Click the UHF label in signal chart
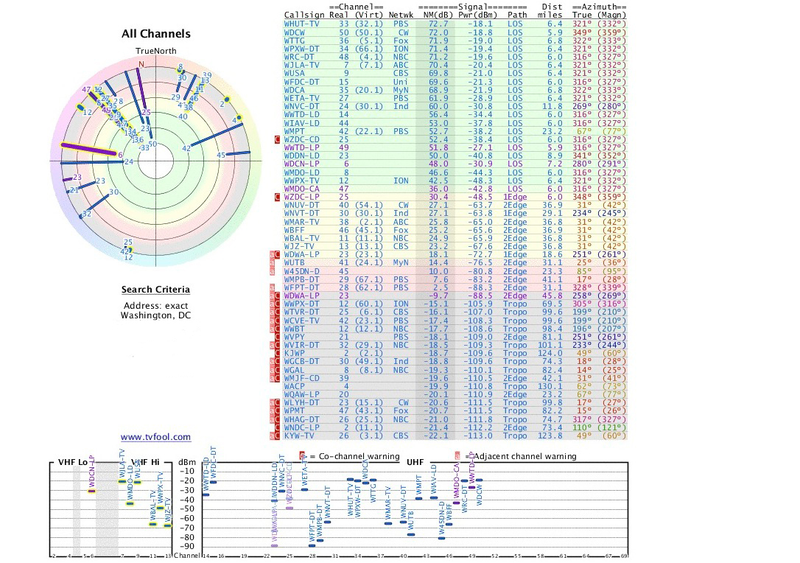The width and height of the screenshot is (800, 563). (x=415, y=462)
